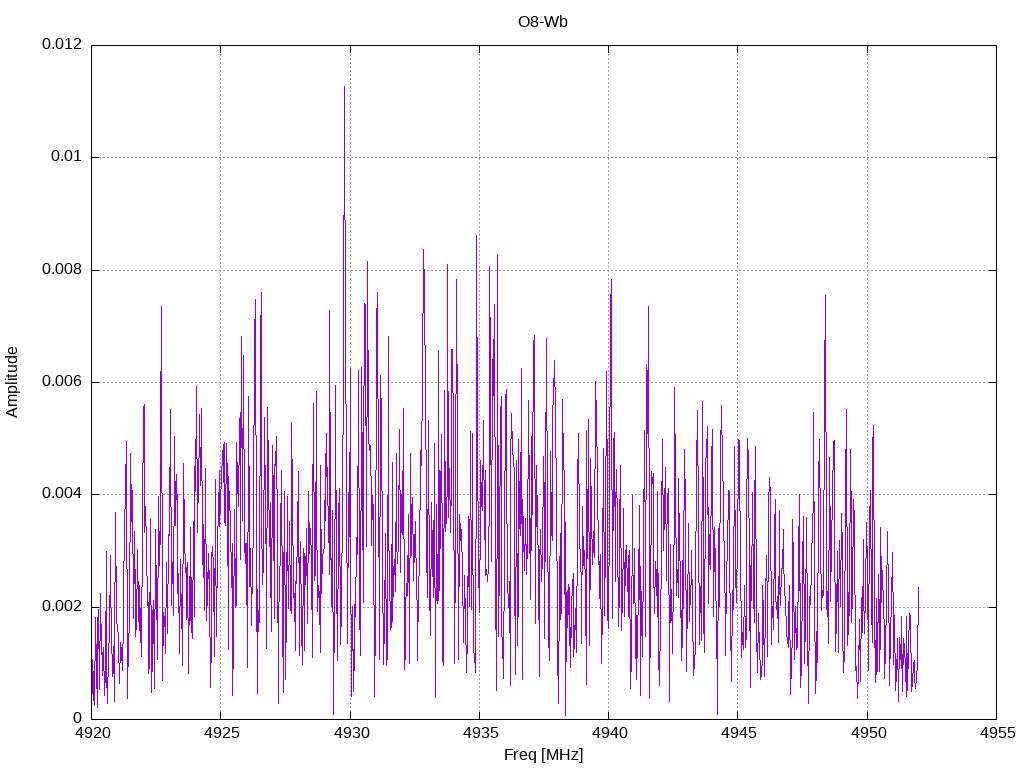Click the Amplitude y-axis label
Viewport: 1024px width, 768px height.
(x=12, y=382)
